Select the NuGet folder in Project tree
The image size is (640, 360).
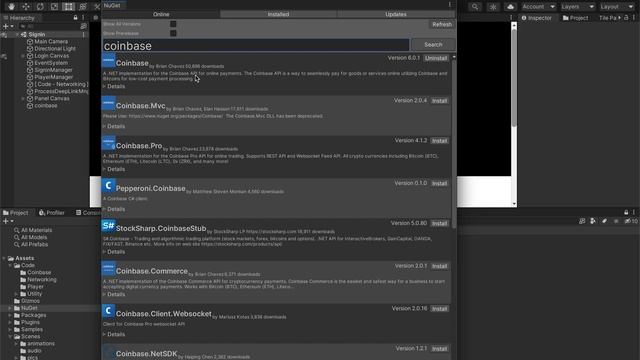29,308
